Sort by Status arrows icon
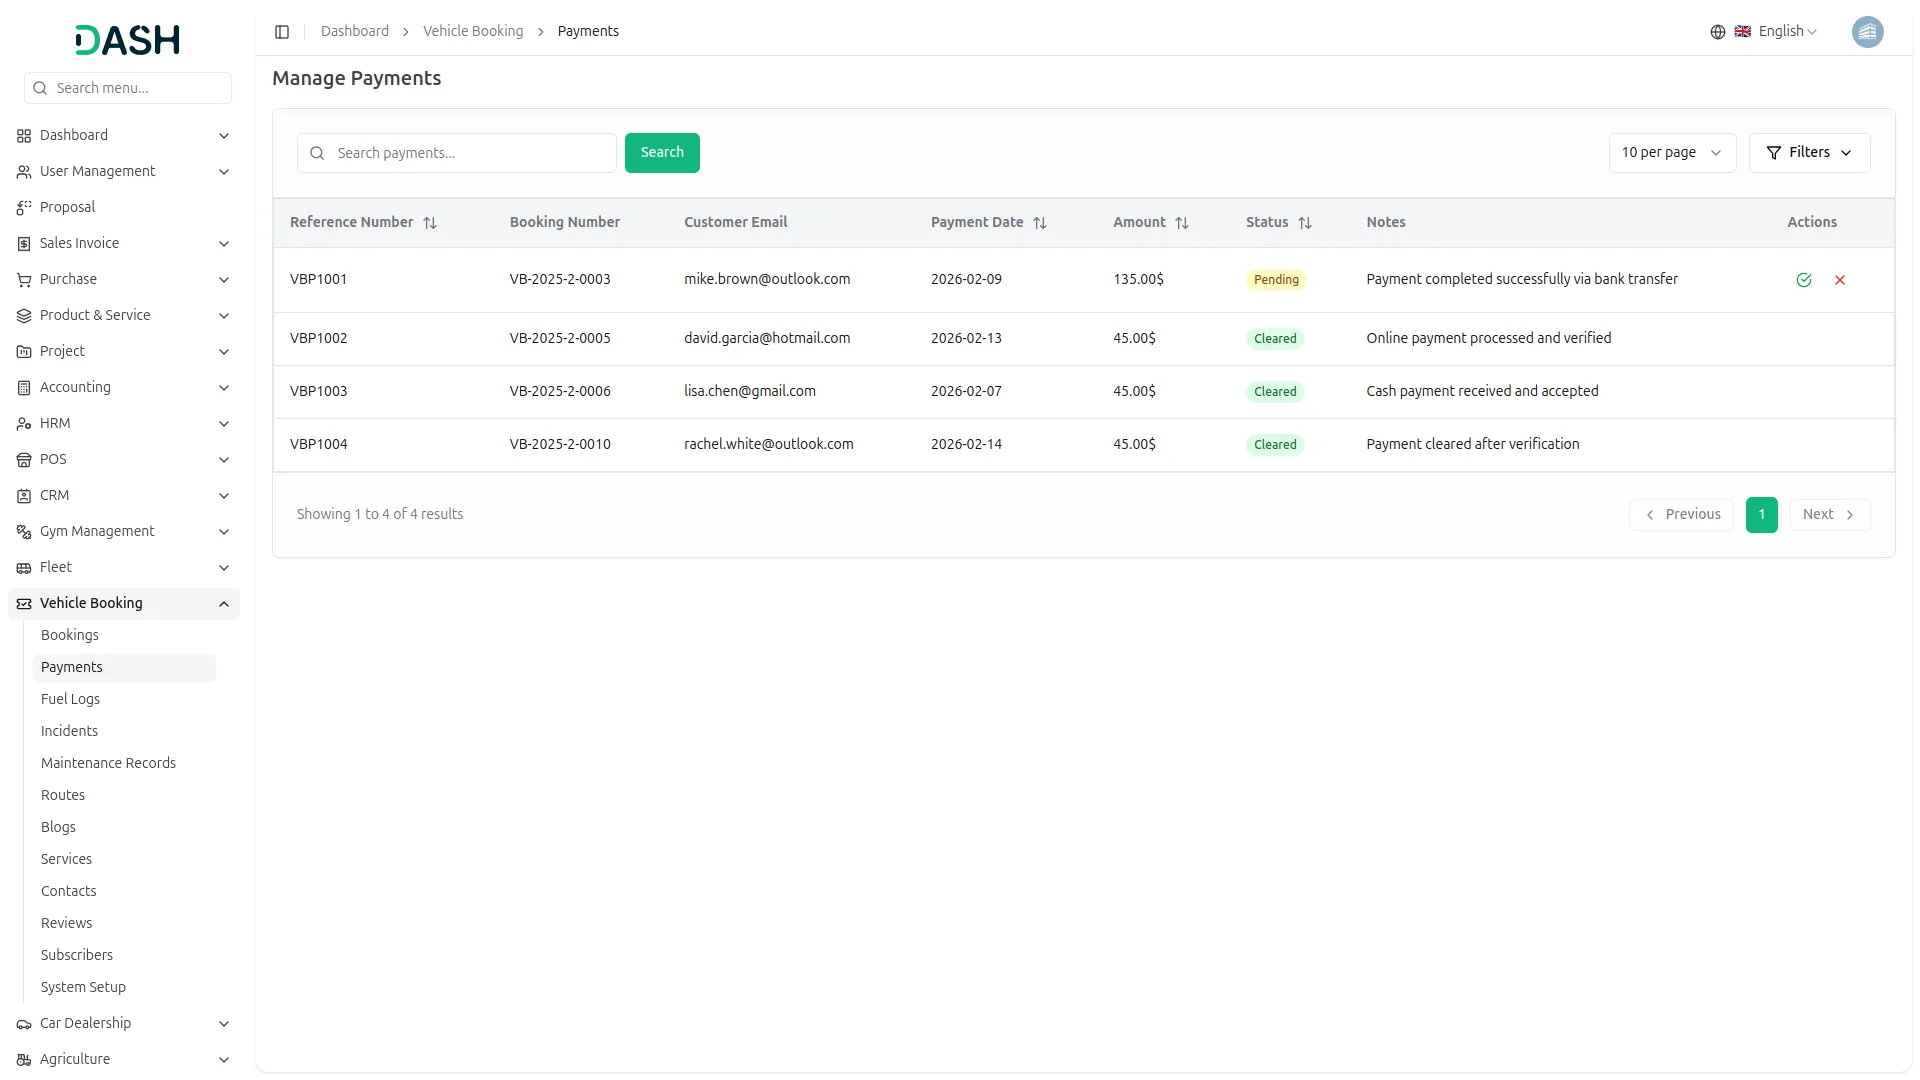 pos(1305,223)
